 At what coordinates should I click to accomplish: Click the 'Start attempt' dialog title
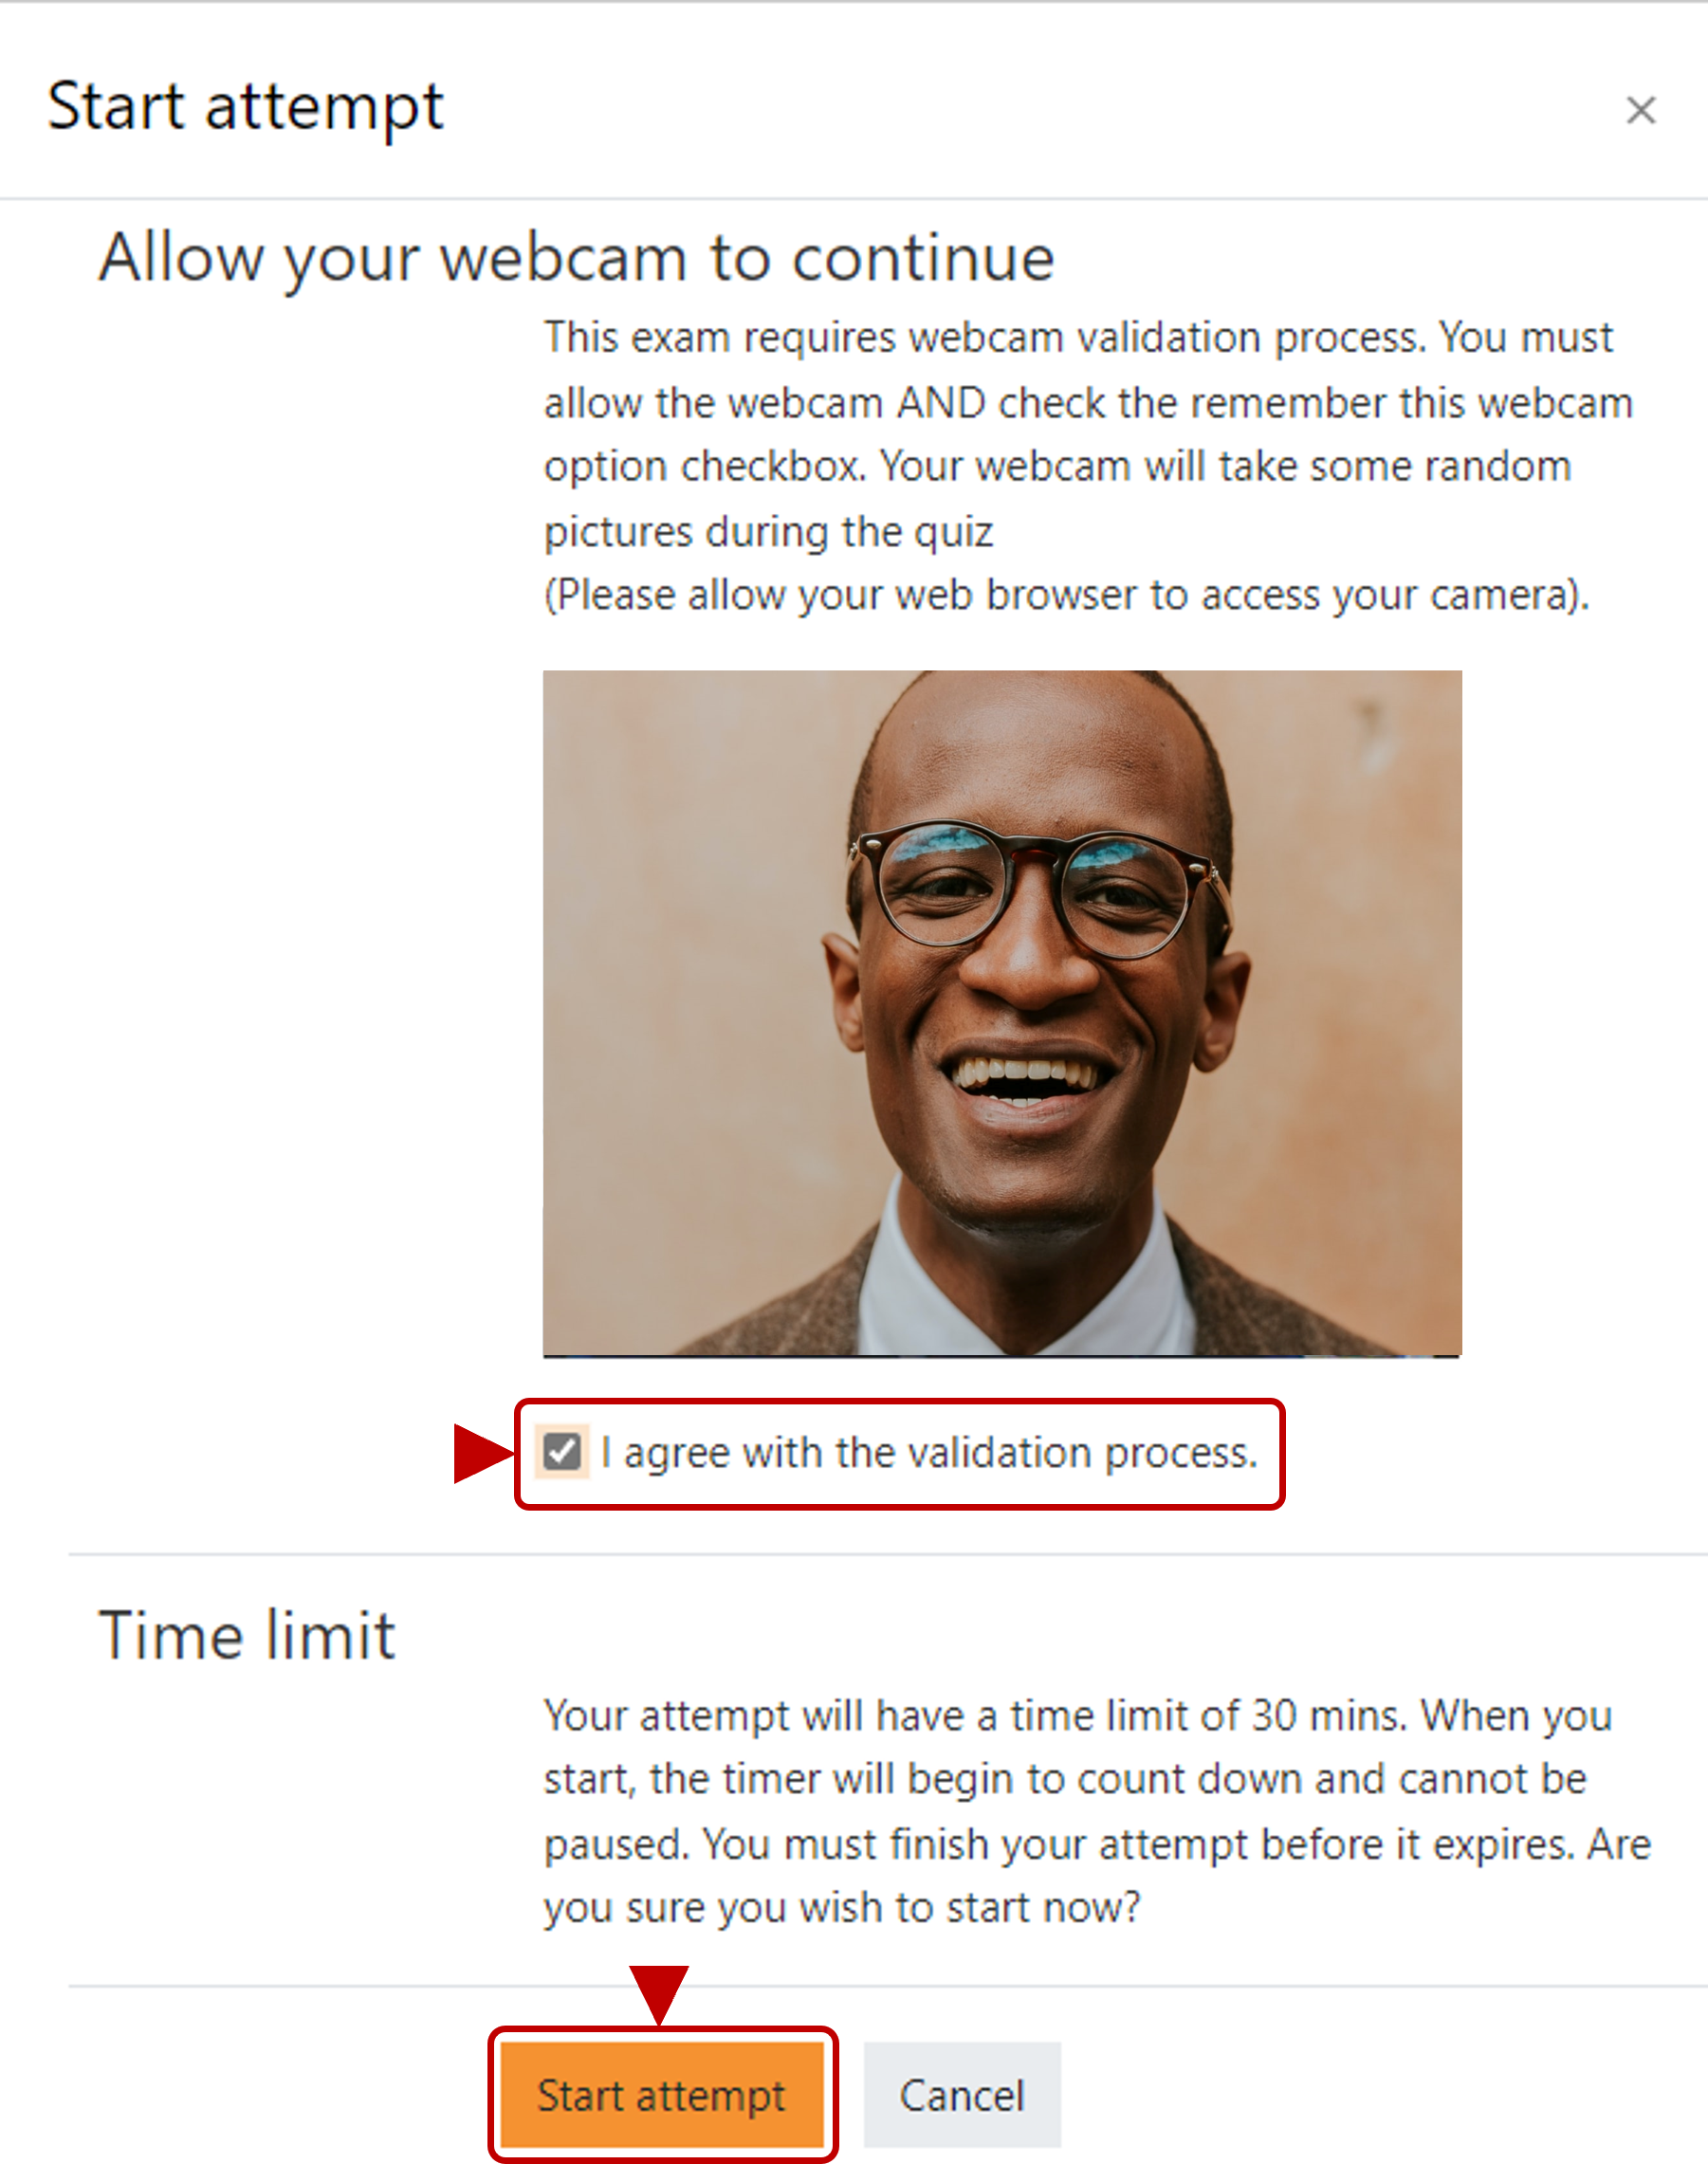pos(246,107)
